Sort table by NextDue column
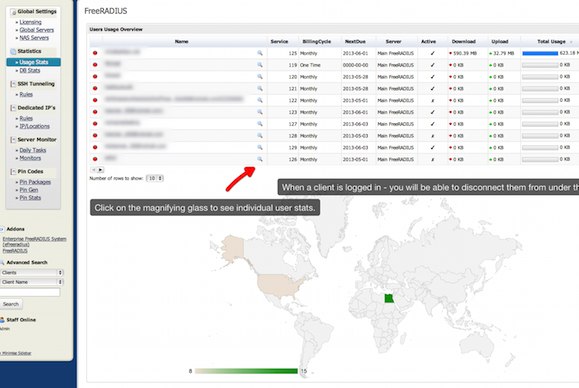Screen dimensions: 579x388 (355, 41)
